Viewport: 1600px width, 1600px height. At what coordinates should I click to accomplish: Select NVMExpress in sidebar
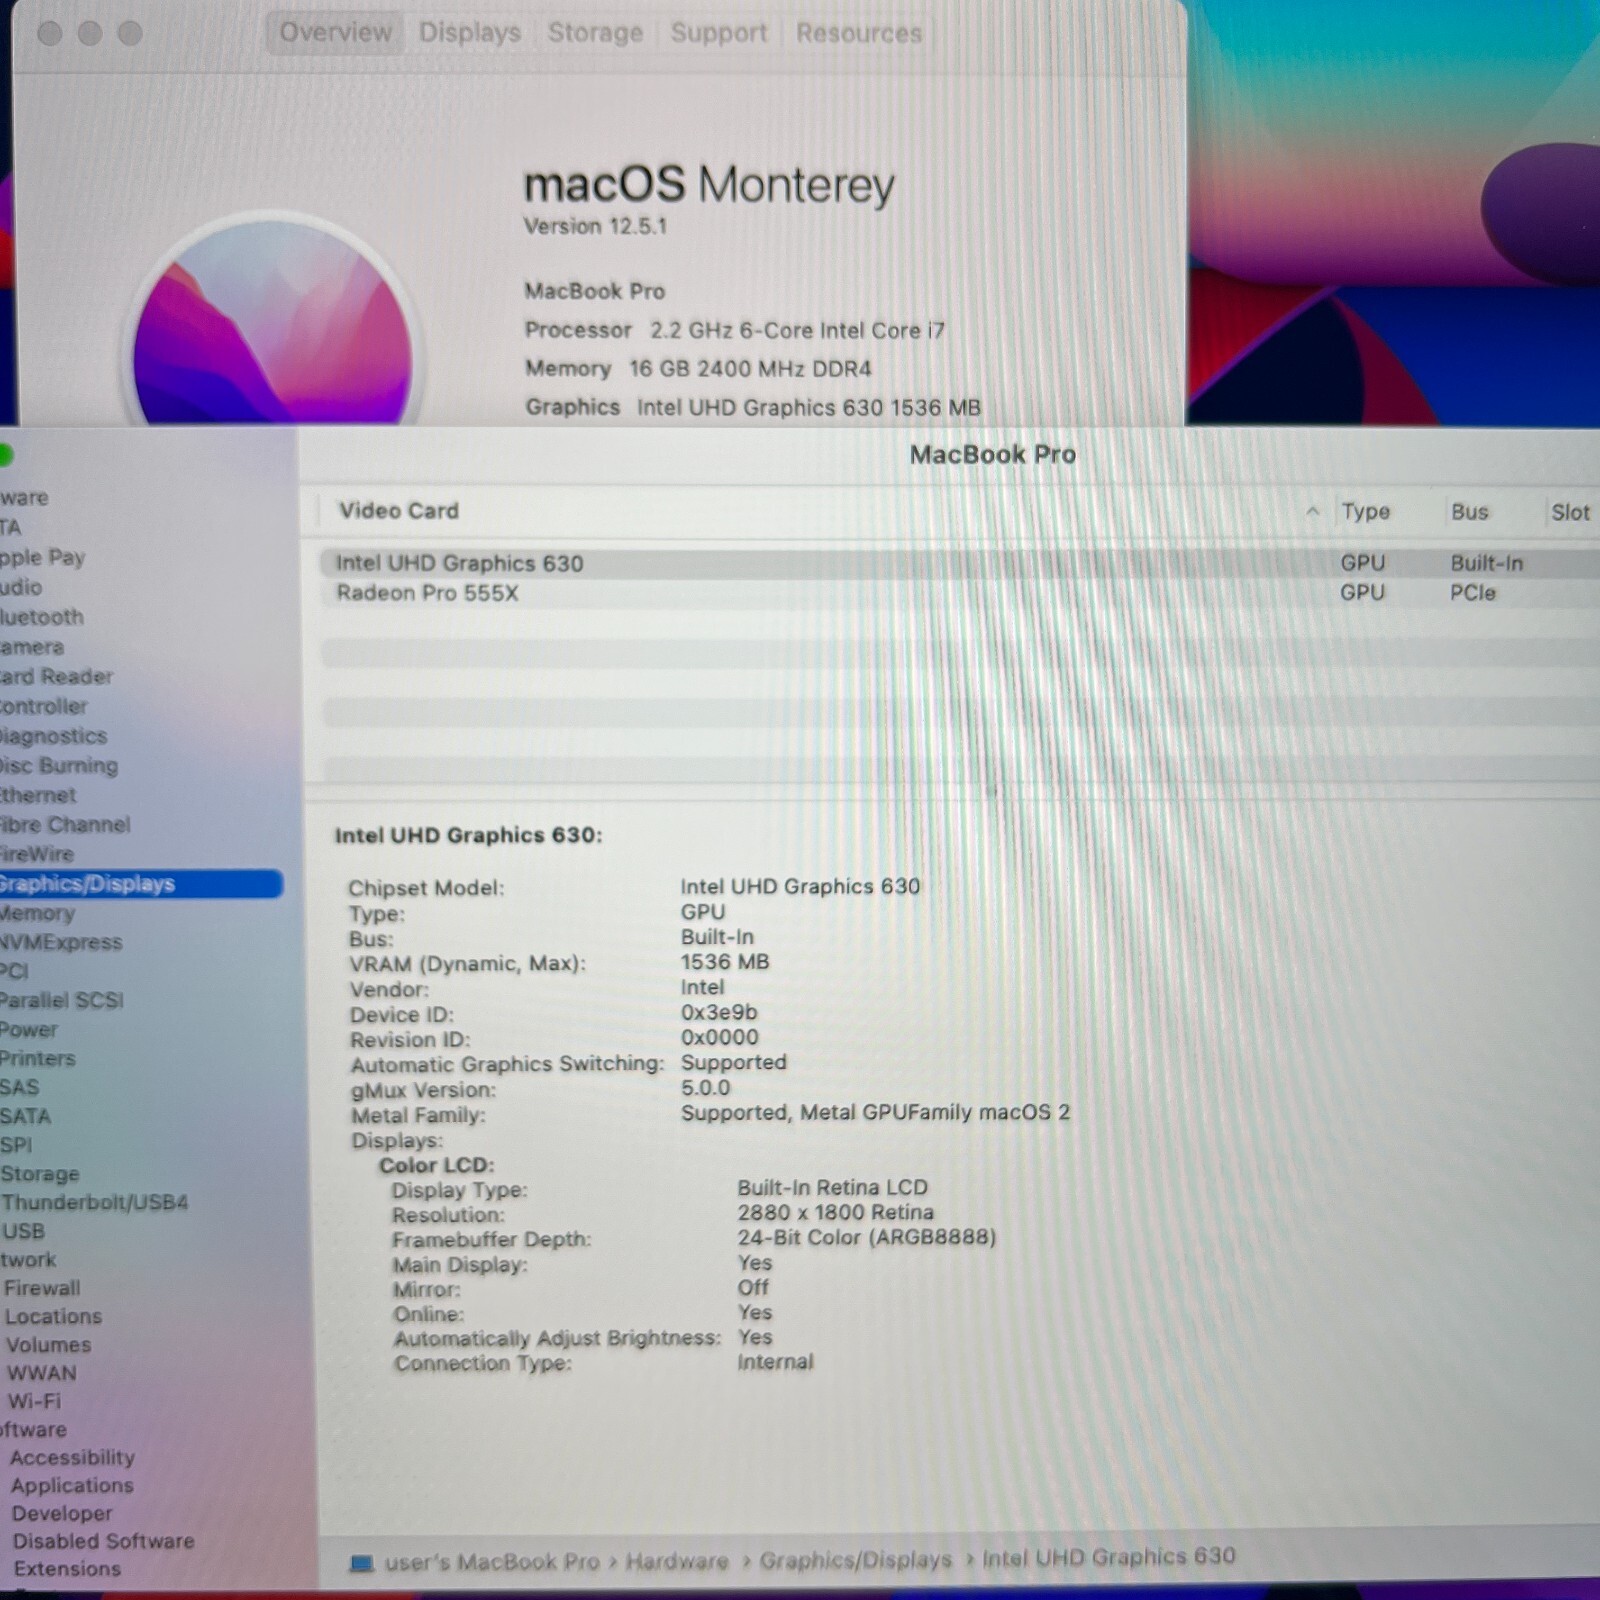pyautogui.click(x=61, y=942)
